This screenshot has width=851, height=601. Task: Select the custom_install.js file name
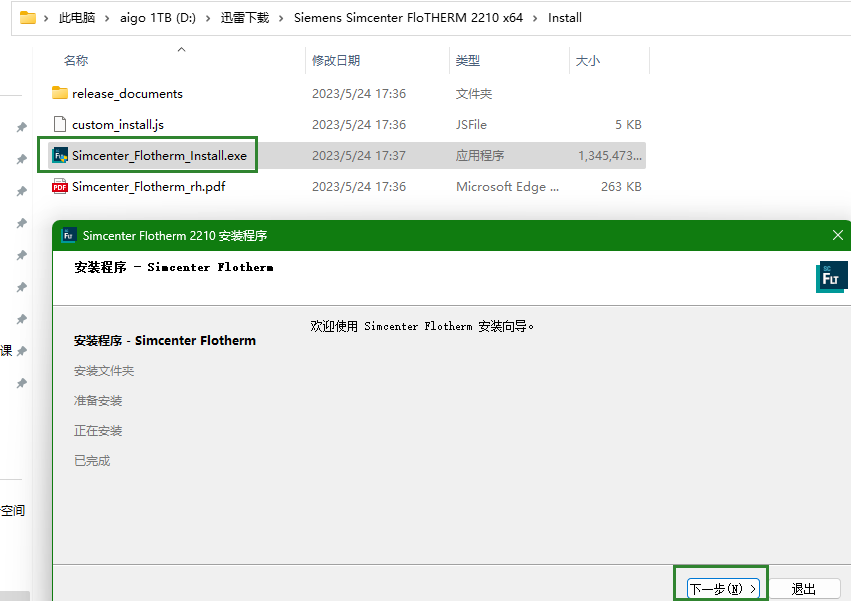pyautogui.click(x=118, y=124)
